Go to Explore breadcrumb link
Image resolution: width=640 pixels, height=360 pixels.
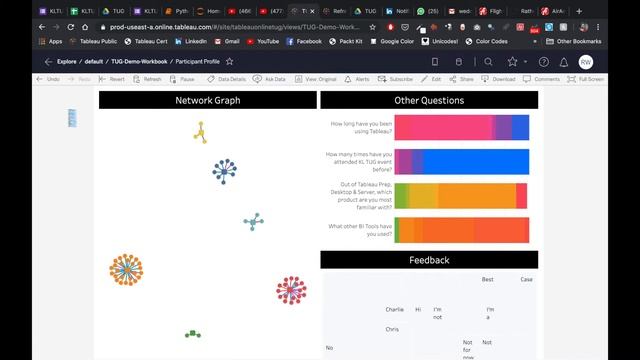(67, 62)
